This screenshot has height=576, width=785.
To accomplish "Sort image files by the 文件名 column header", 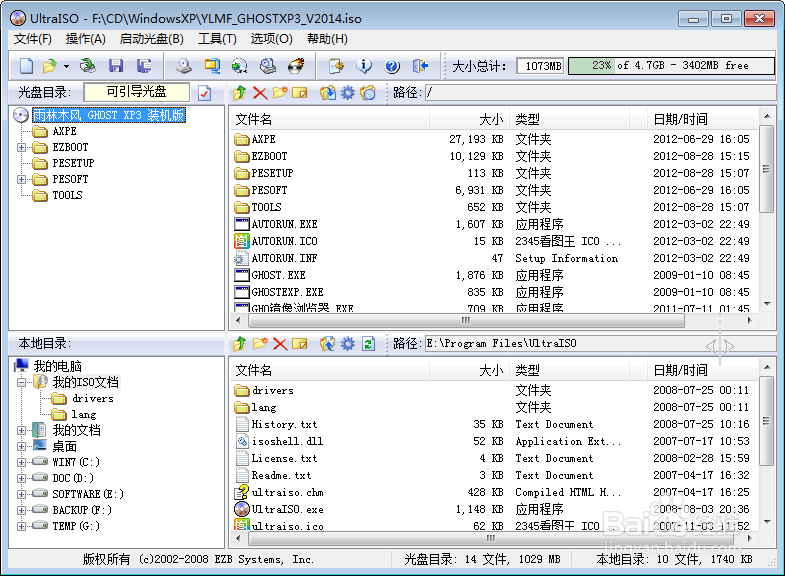I will (330, 119).
